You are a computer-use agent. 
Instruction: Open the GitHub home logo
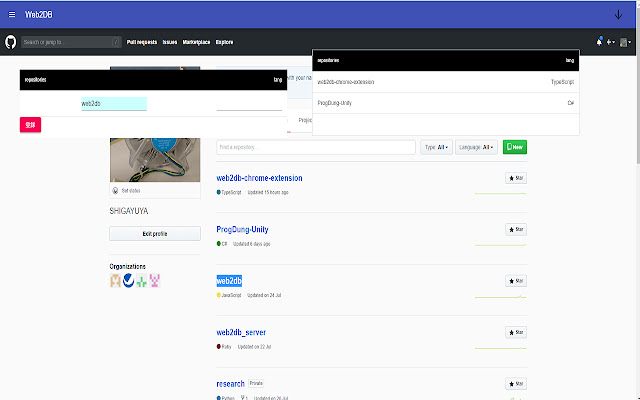point(11,42)
